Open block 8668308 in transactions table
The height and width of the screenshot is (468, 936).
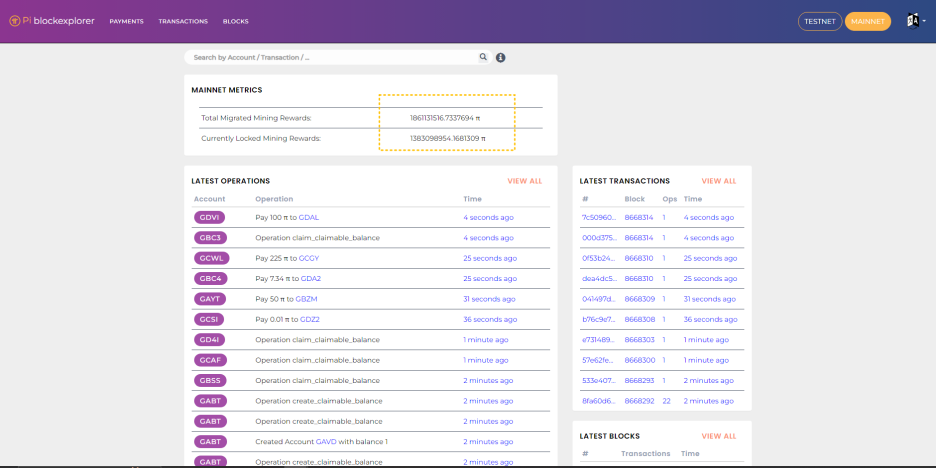(639, 319)
